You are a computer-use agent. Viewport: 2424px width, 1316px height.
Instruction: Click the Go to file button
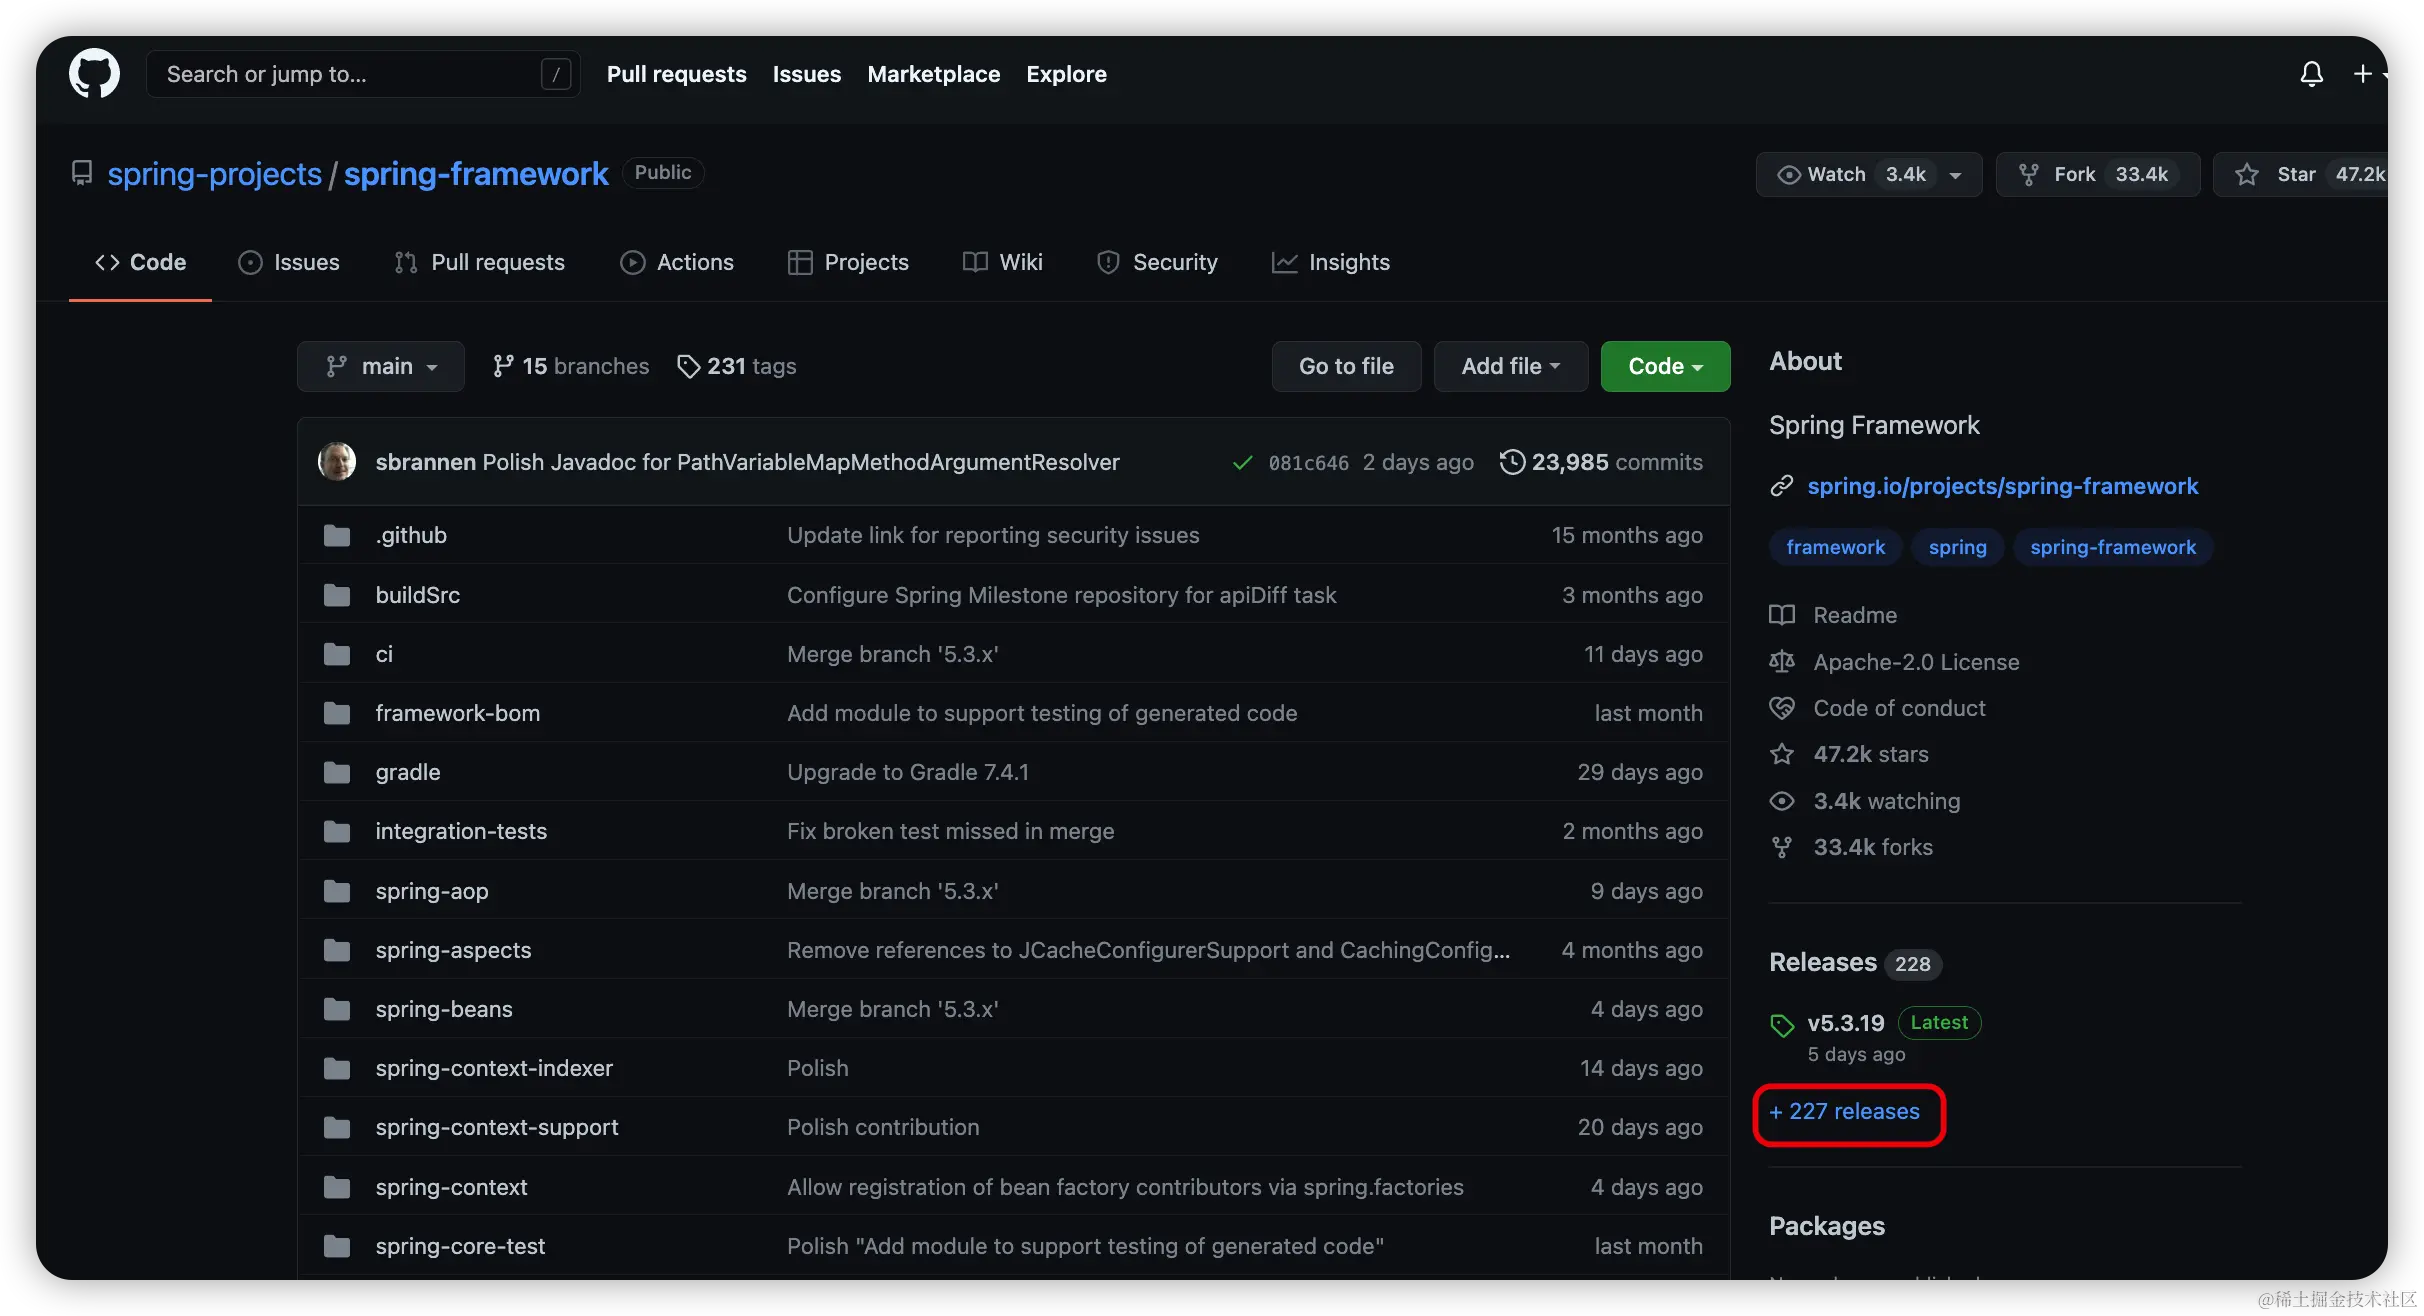tap(1346, 366)
